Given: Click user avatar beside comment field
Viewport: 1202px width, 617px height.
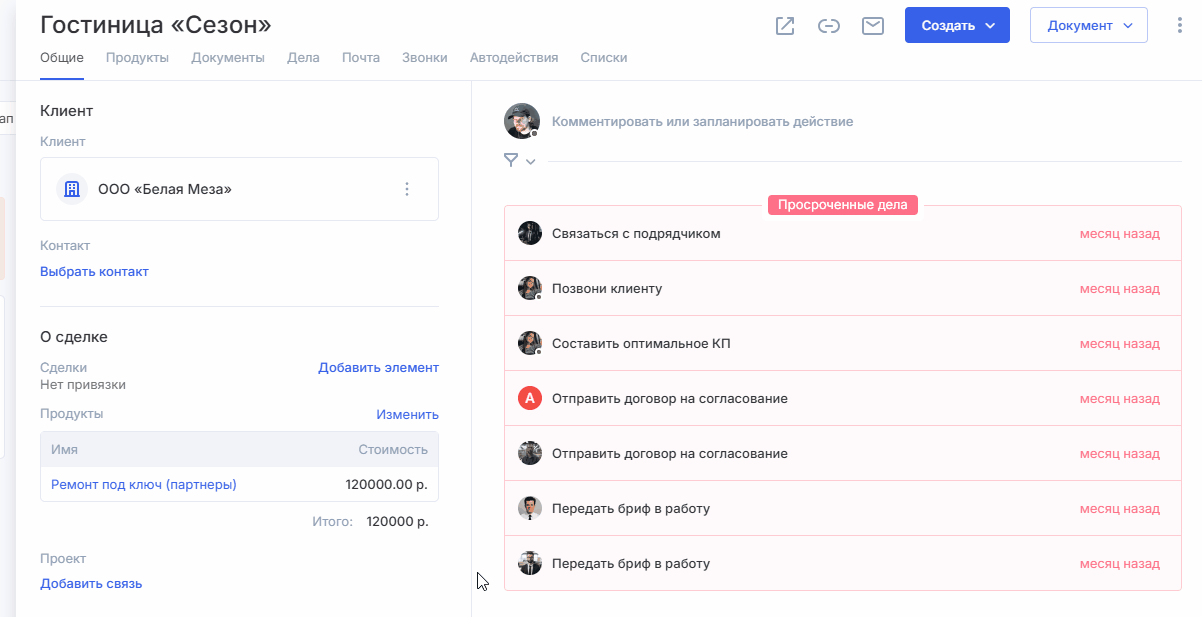Looking at the screenshot, I should [521, 121].
